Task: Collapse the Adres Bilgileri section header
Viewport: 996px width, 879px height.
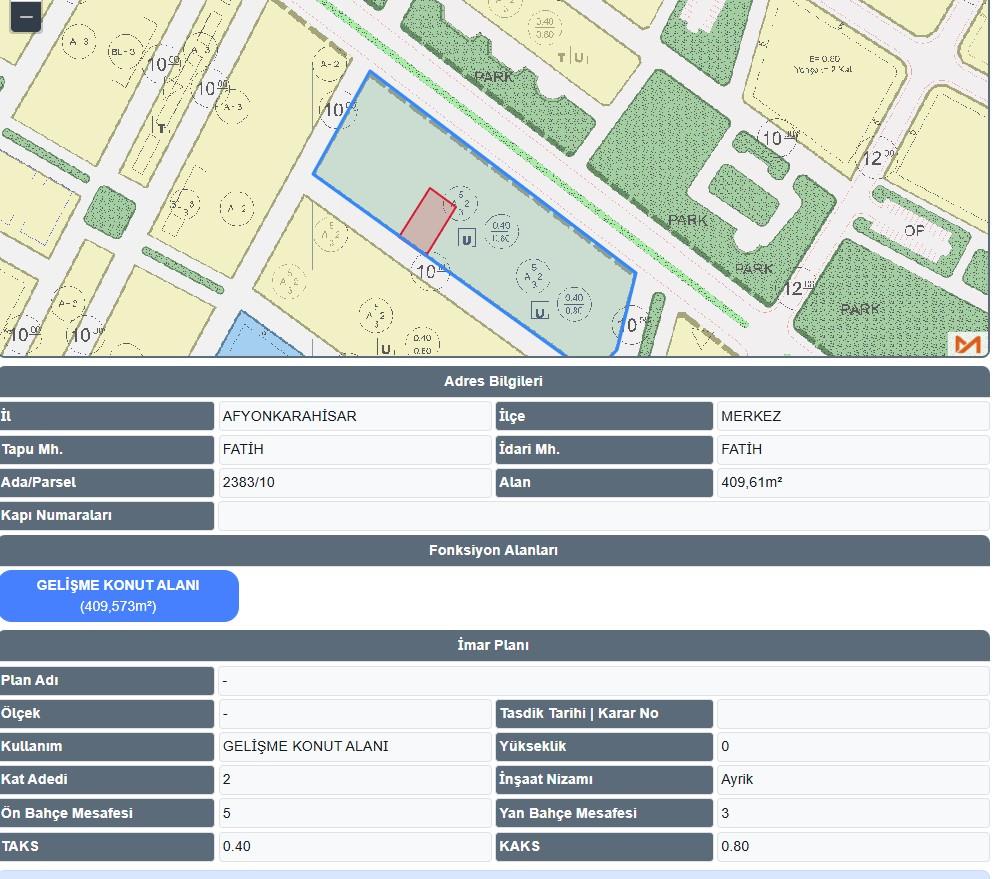Action: [x=494, y=381]
